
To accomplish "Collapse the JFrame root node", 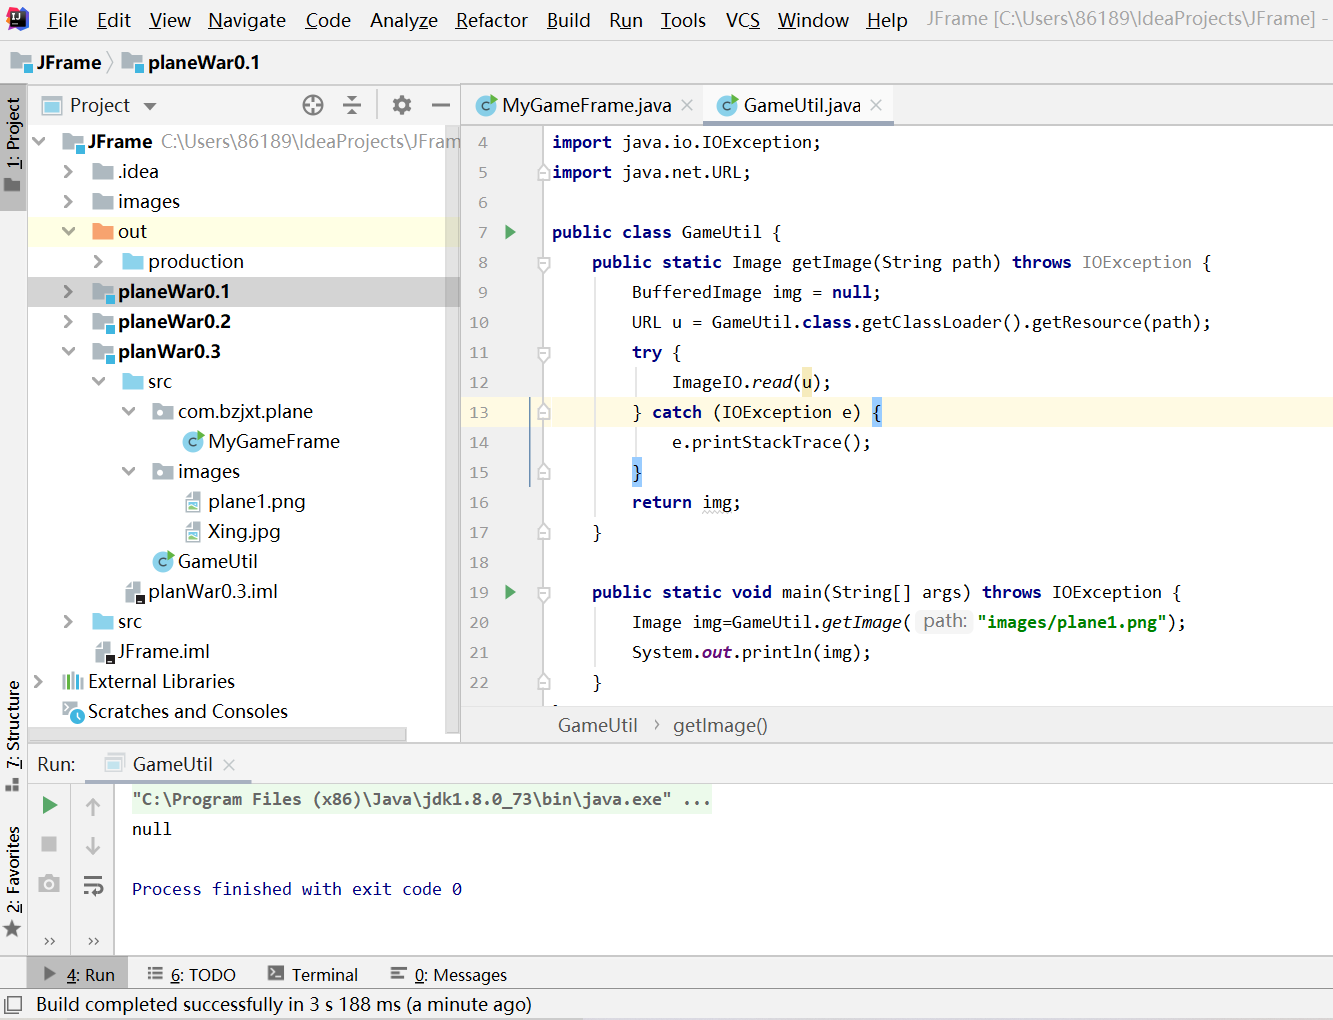I will (x=39, y=141).
